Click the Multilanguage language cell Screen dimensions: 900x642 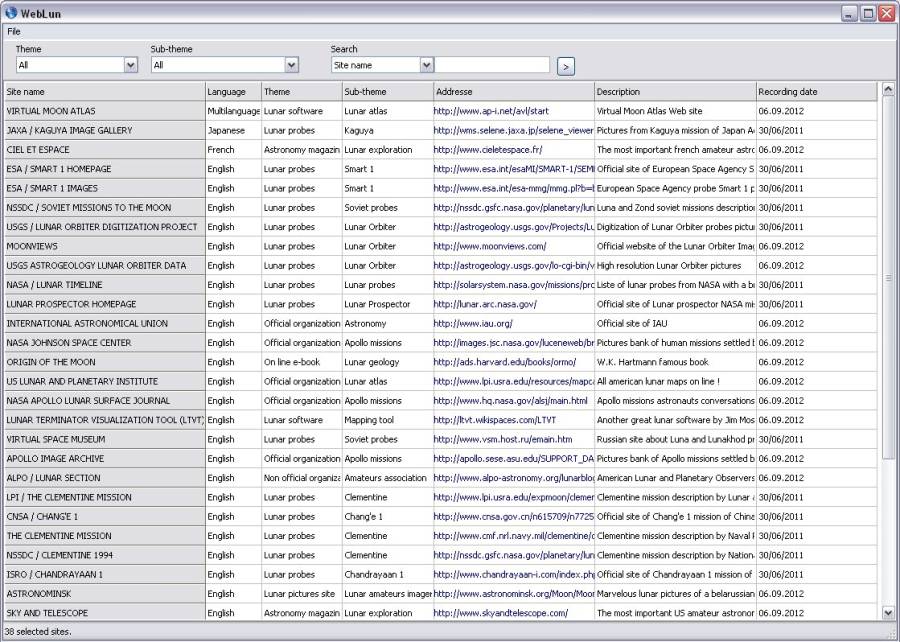[x=233, y=111]
